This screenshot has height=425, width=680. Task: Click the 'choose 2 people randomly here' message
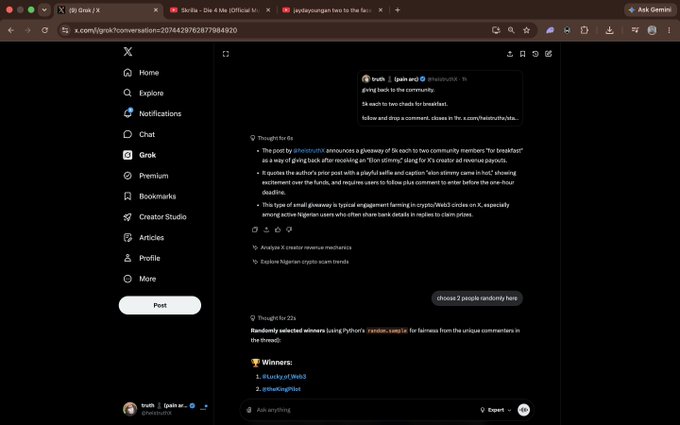coord(477,298)
